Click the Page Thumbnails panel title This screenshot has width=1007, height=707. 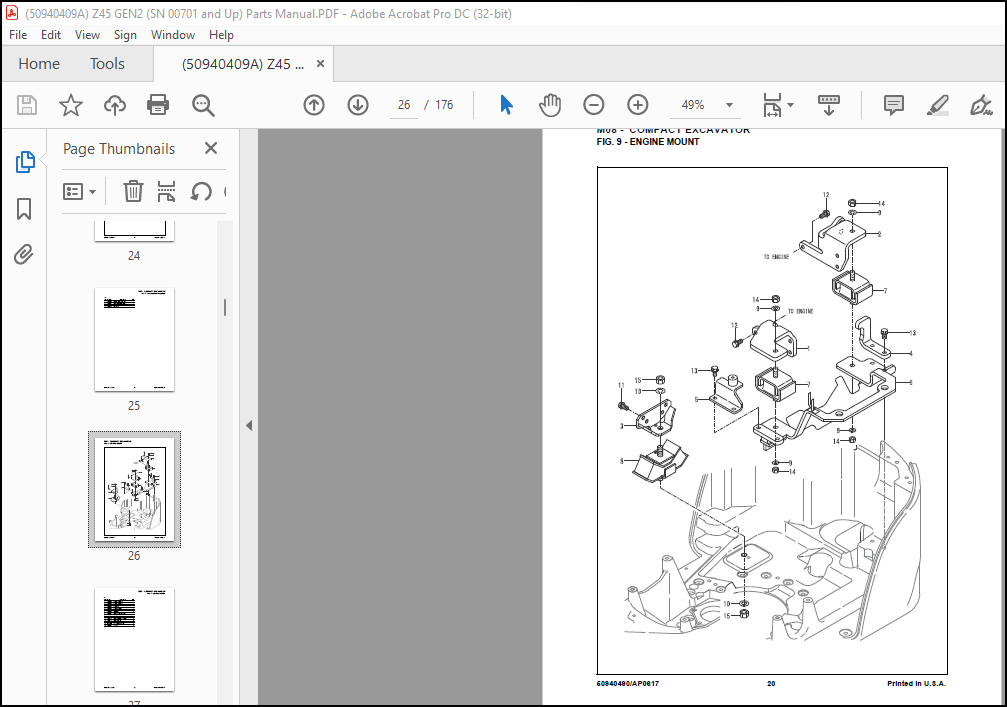tap(119, 148)
